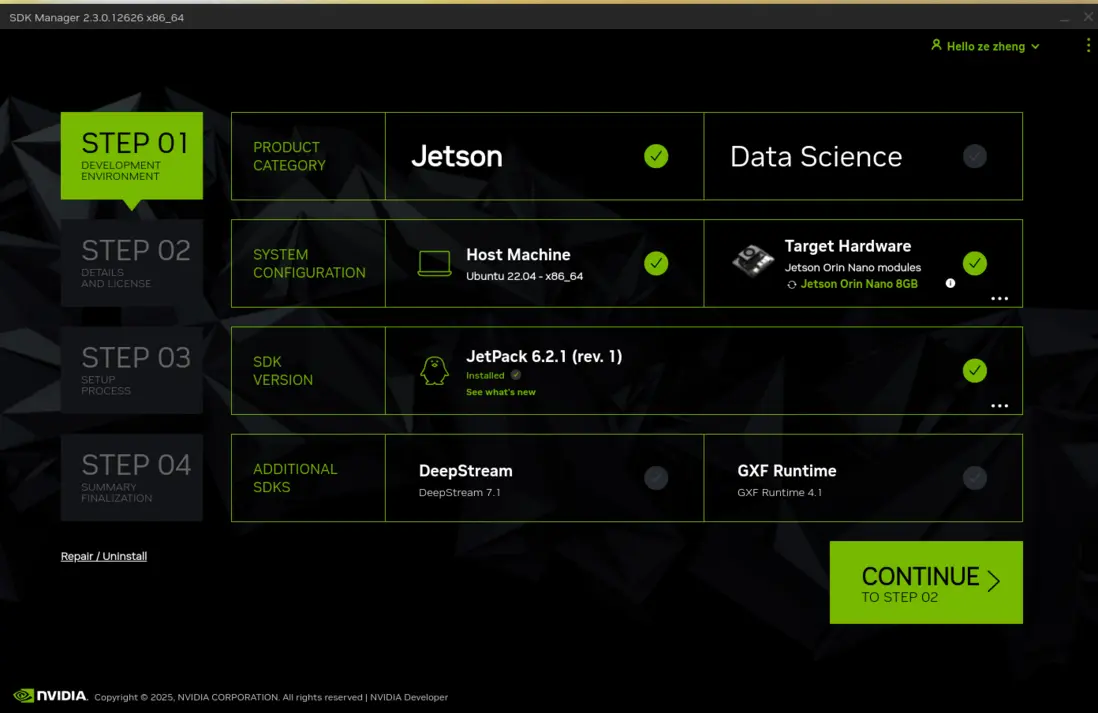Click the SDK VERSION row label
This screenshot has height=713, width=1098.
283,371
